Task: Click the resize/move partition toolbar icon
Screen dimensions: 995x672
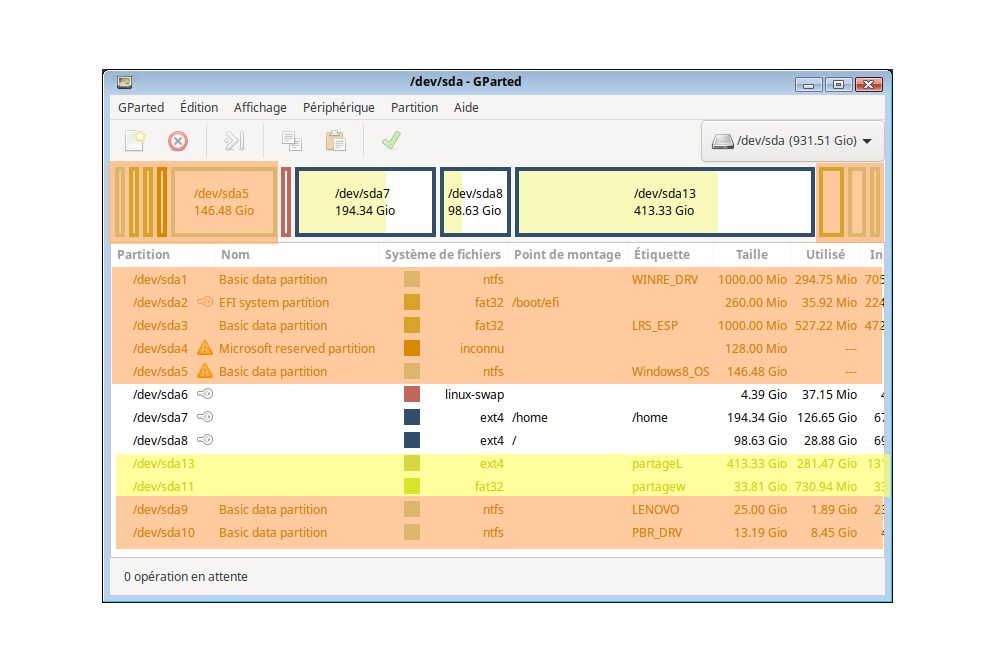Action: [x=234, y=141]
